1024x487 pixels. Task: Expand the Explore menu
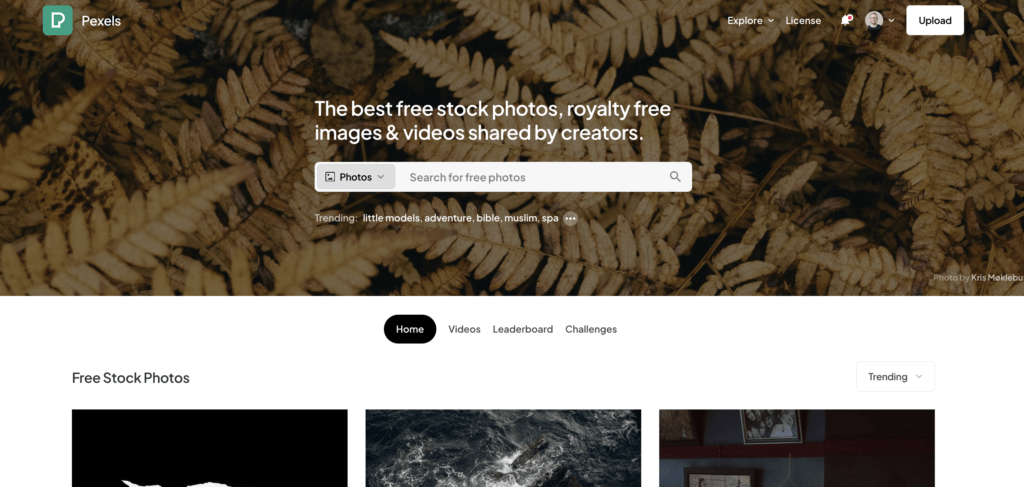(x=750, y=21)
